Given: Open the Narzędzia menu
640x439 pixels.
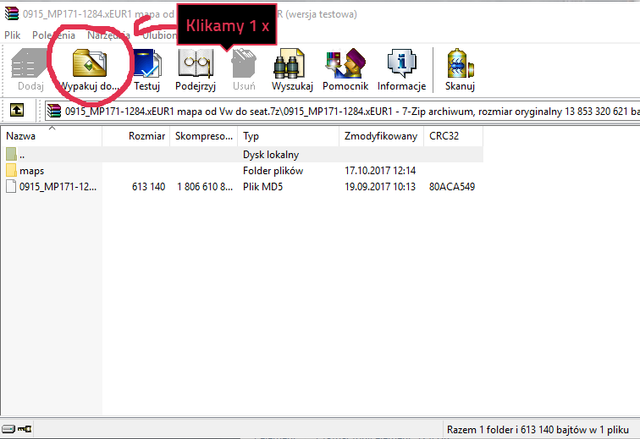Looking at the screenshot, I should click(x=109, y=35).
